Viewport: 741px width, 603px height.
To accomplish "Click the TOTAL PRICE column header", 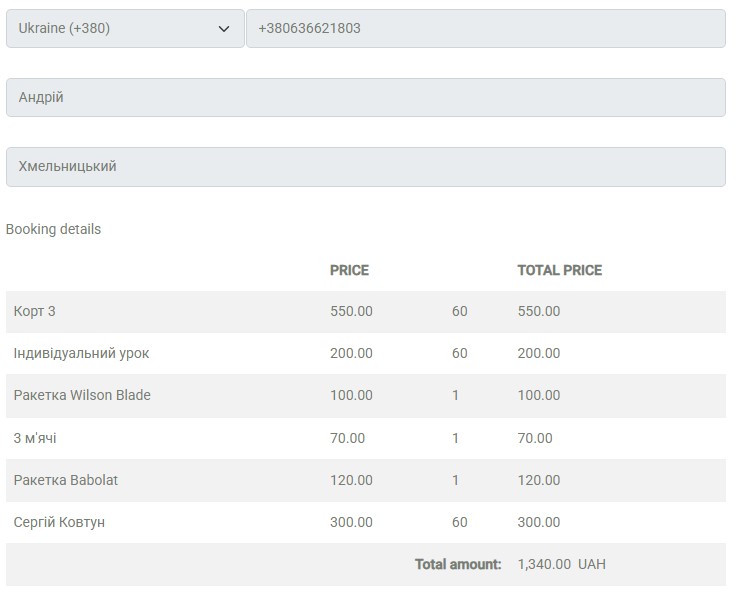I will (x=559, y=270).
